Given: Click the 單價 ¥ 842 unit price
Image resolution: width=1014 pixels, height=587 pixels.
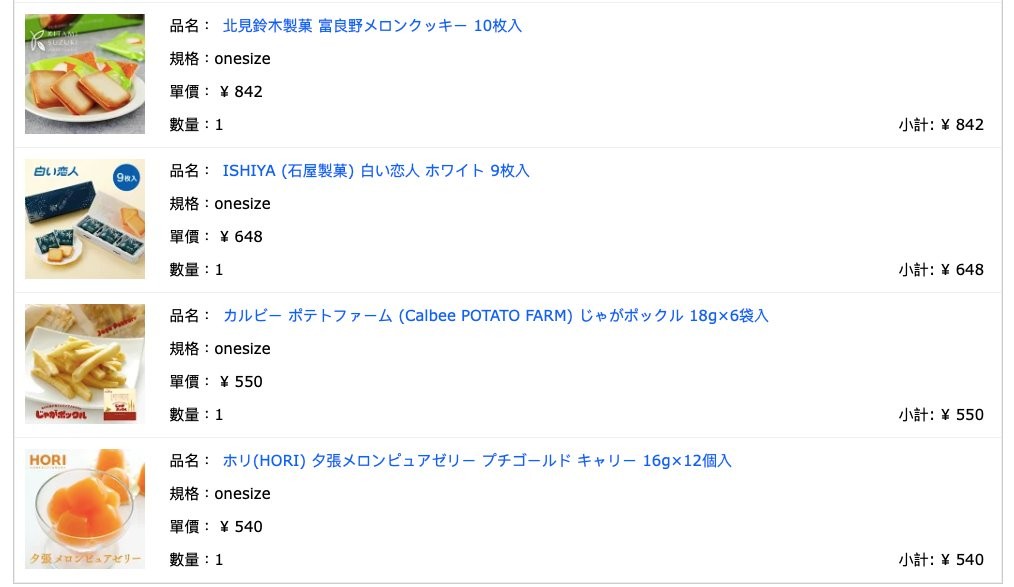Looking at the screenshot, I should coord(216,92).
